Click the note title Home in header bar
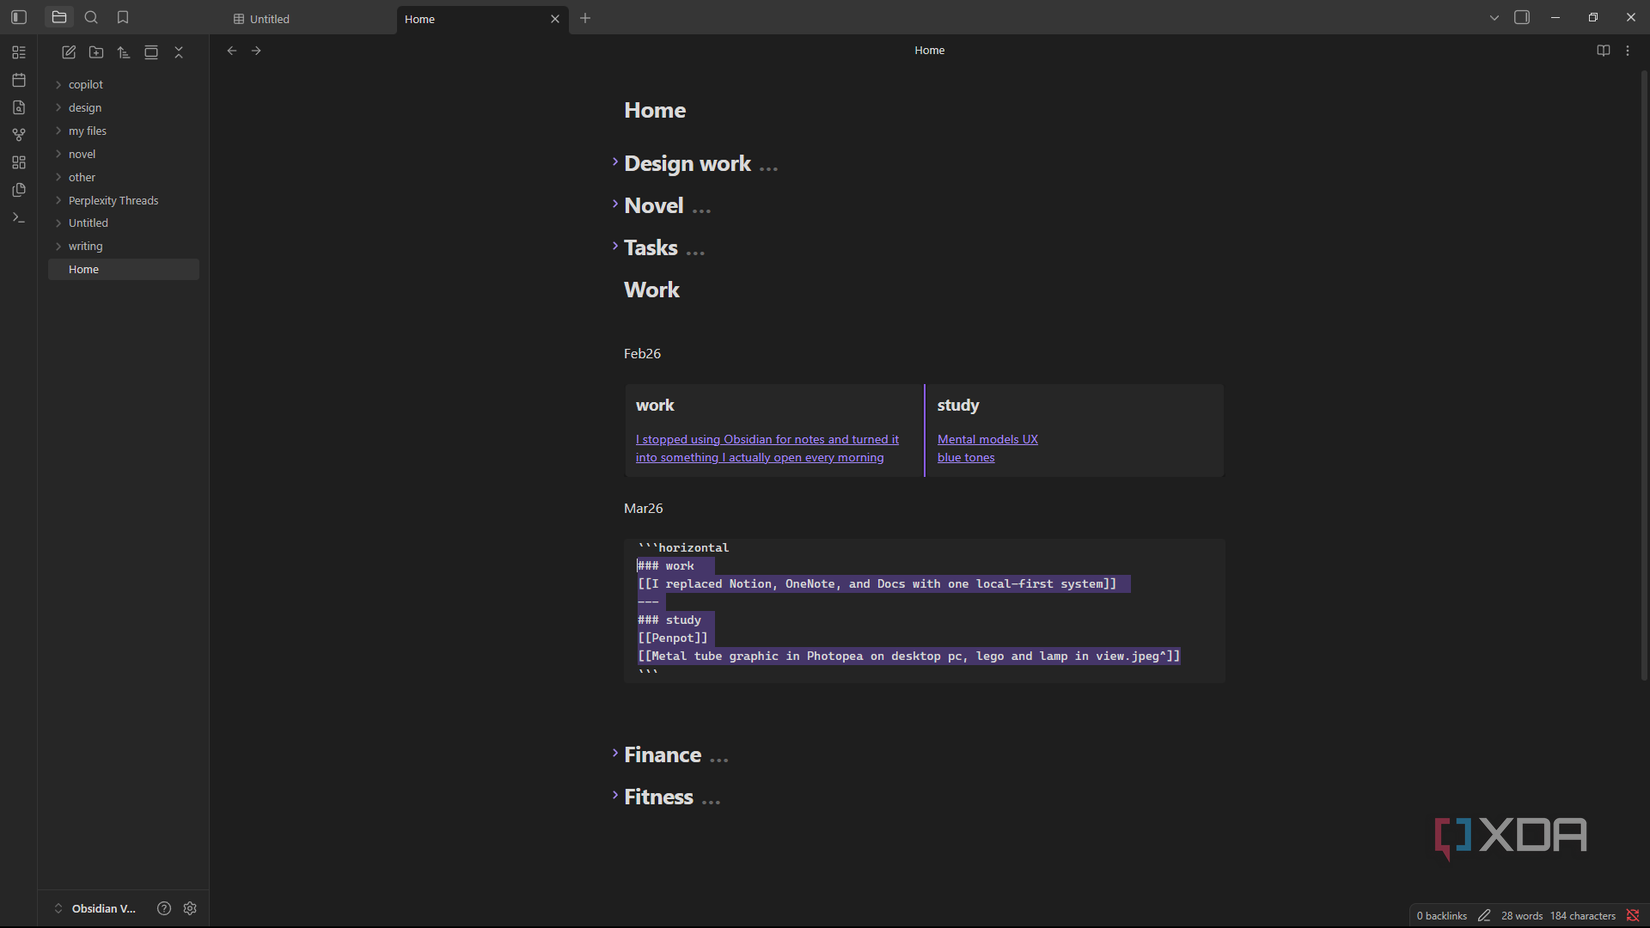The width and height of the screenshot is (1650, 928). click(929, 50)
